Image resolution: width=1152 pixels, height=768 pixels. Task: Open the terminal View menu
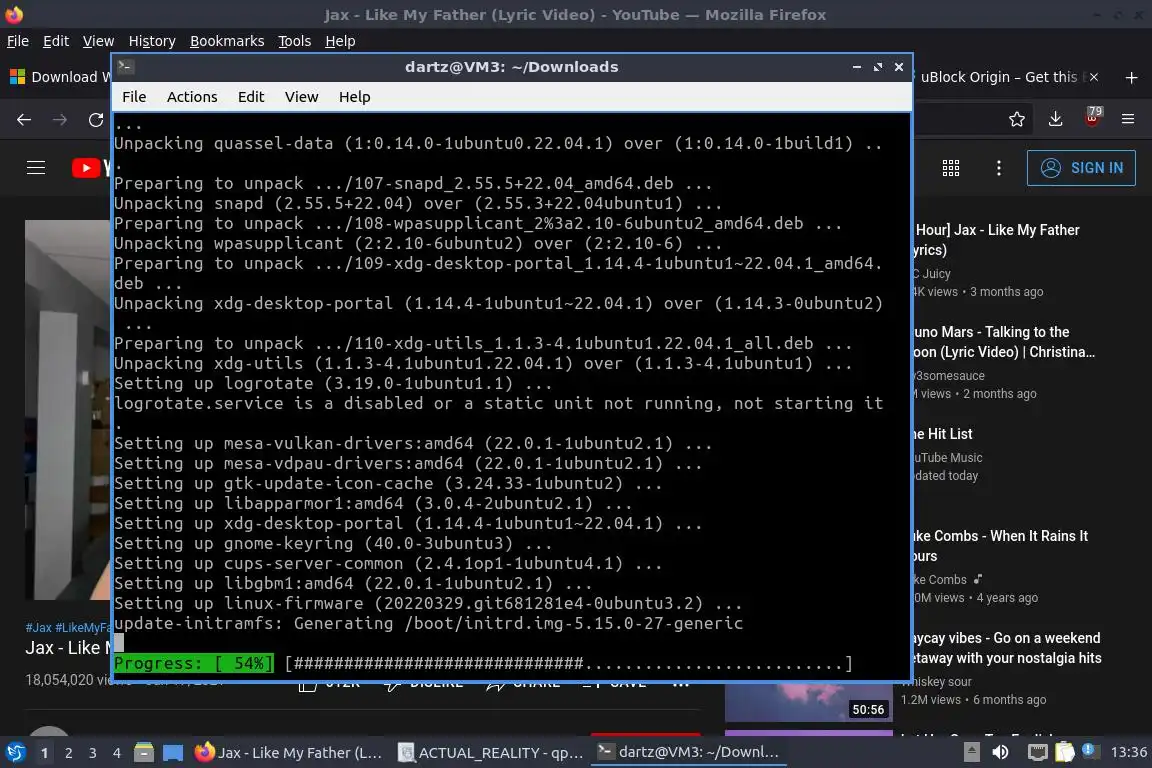click(301, 97)
